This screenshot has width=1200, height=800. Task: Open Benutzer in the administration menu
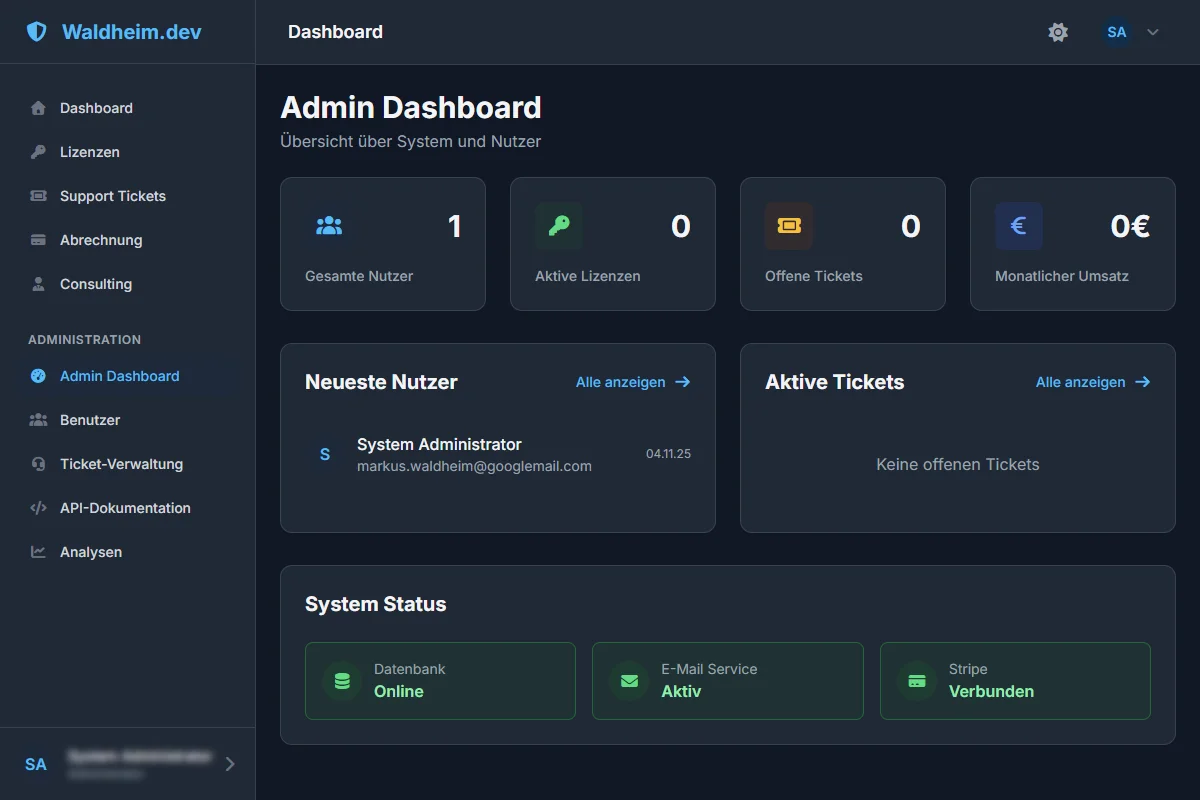pos(90,420)
